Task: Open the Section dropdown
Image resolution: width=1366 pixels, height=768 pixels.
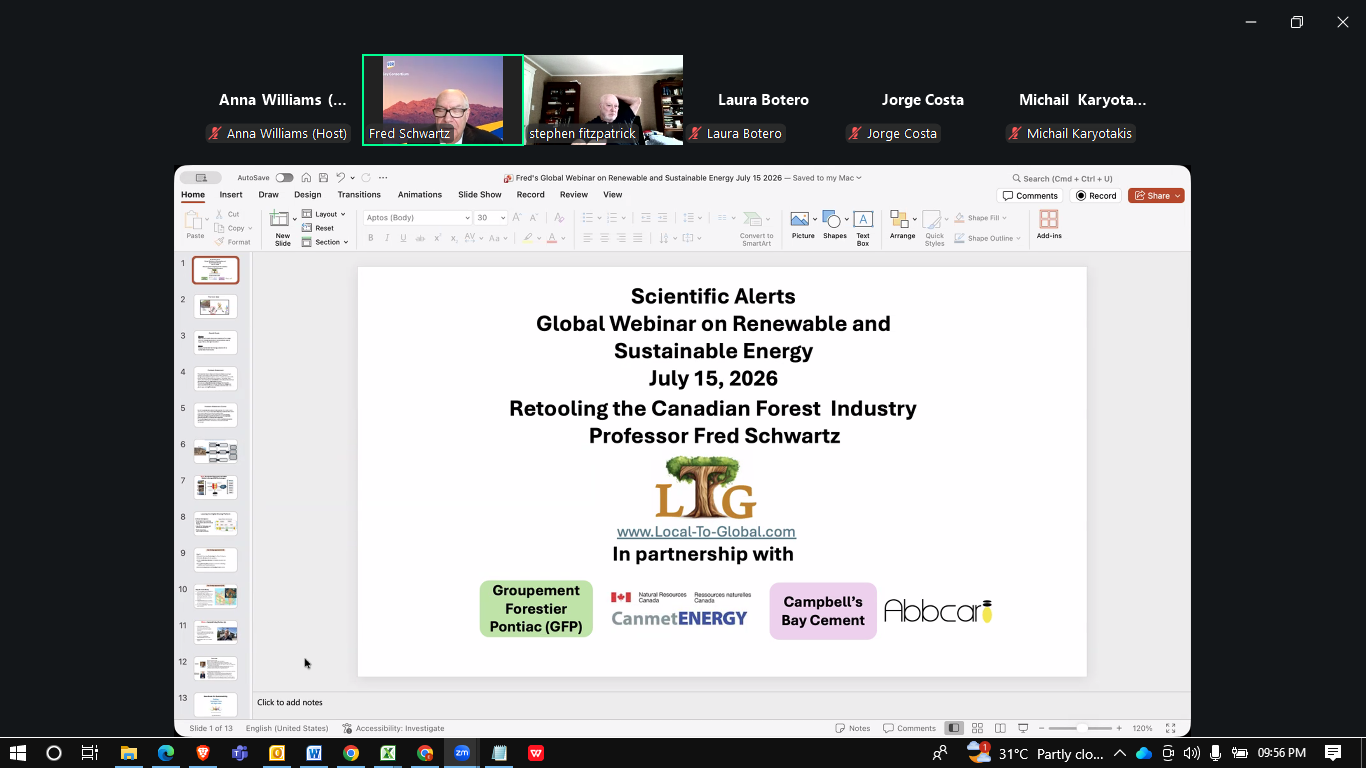Action: 325,242
